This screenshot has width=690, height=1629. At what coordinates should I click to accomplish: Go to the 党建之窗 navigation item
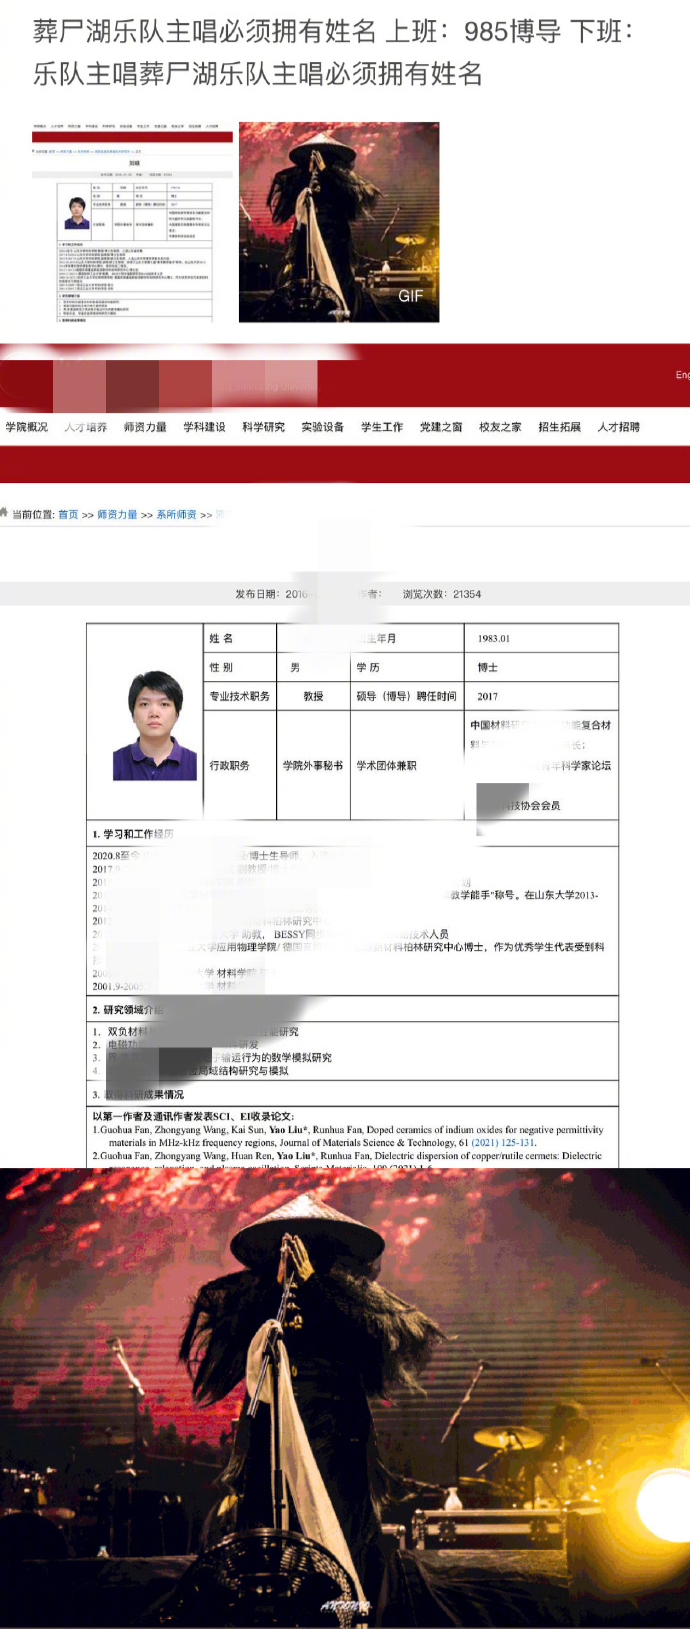point(441,427)
